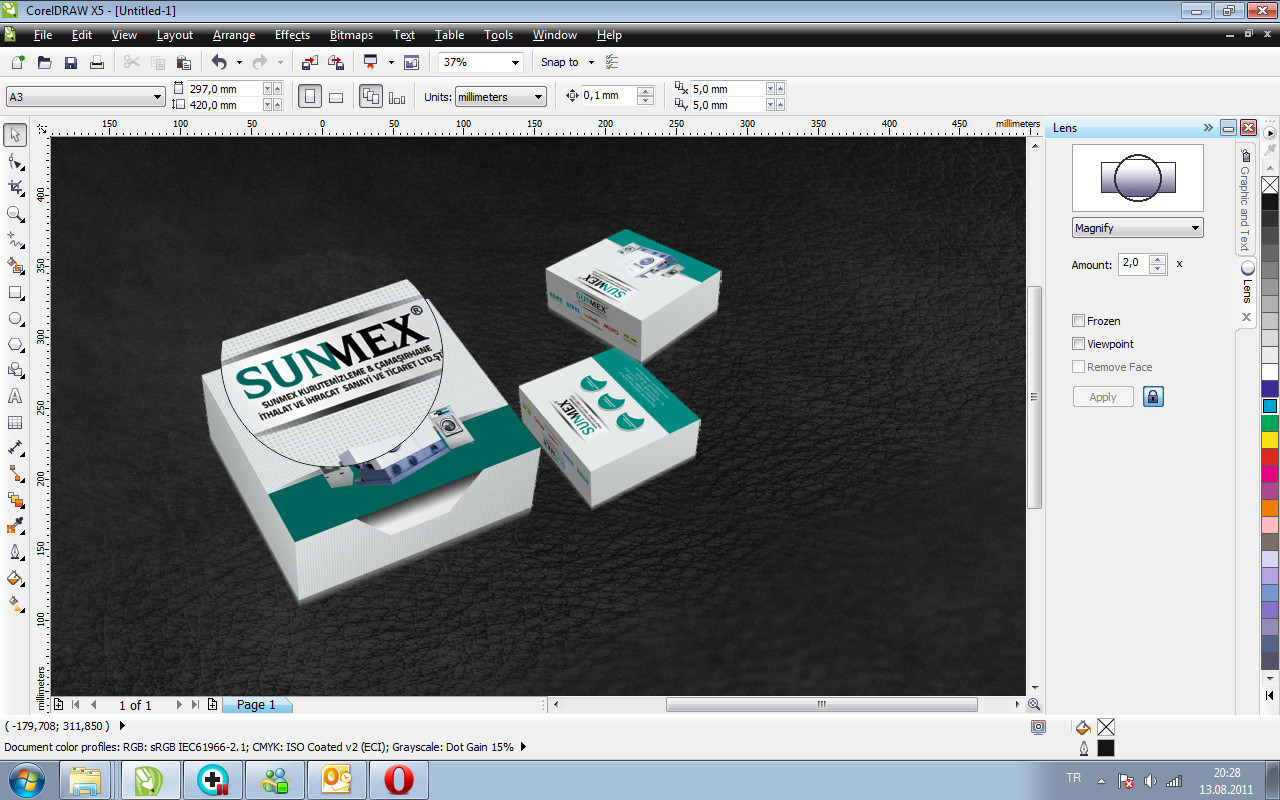Screen dimensions: 1280x800
Task: Click the page width field
Action: (x=224, y=89)
